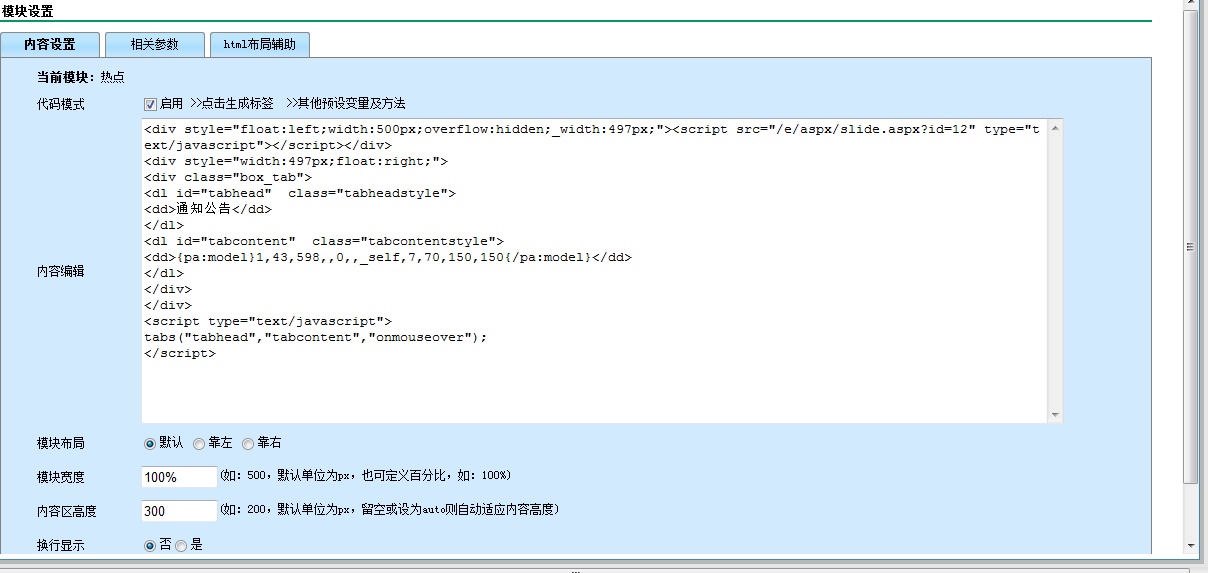Click the 代码模式 label
This screenshot has width=1208, height=573.
pyautogui.click(x=61, y=104)
